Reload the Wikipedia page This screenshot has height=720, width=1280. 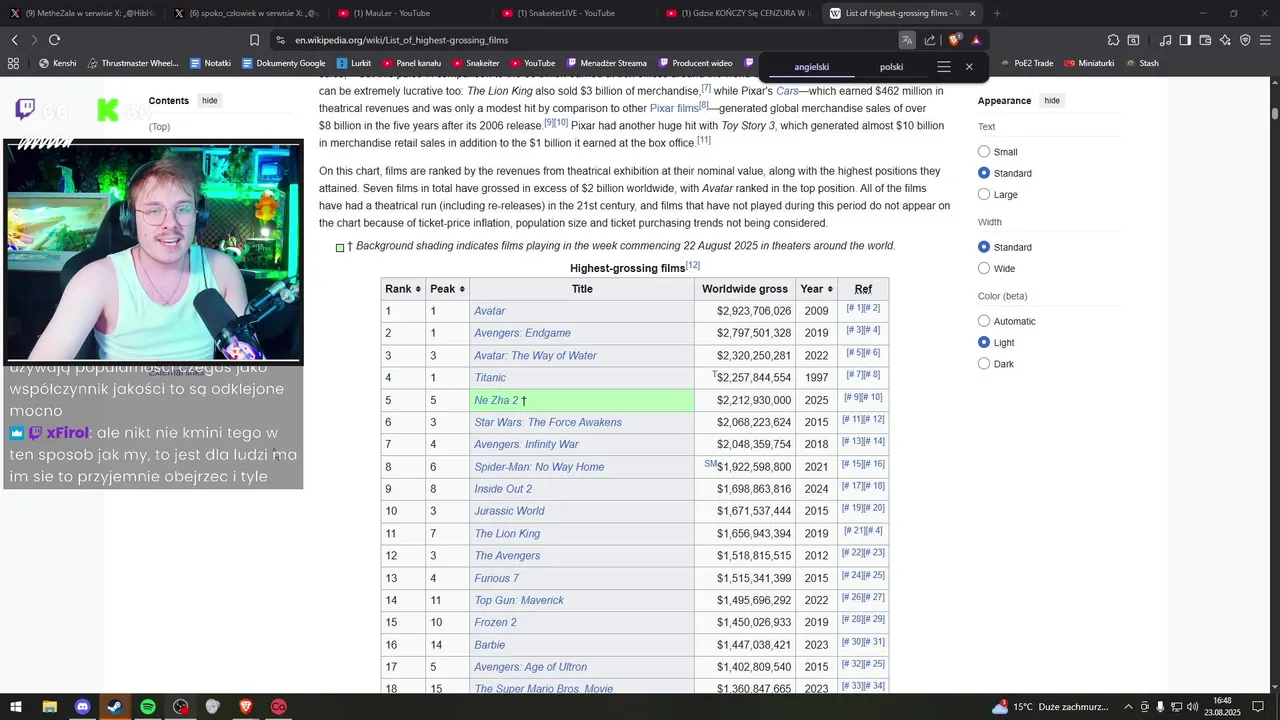click(54, 40)
